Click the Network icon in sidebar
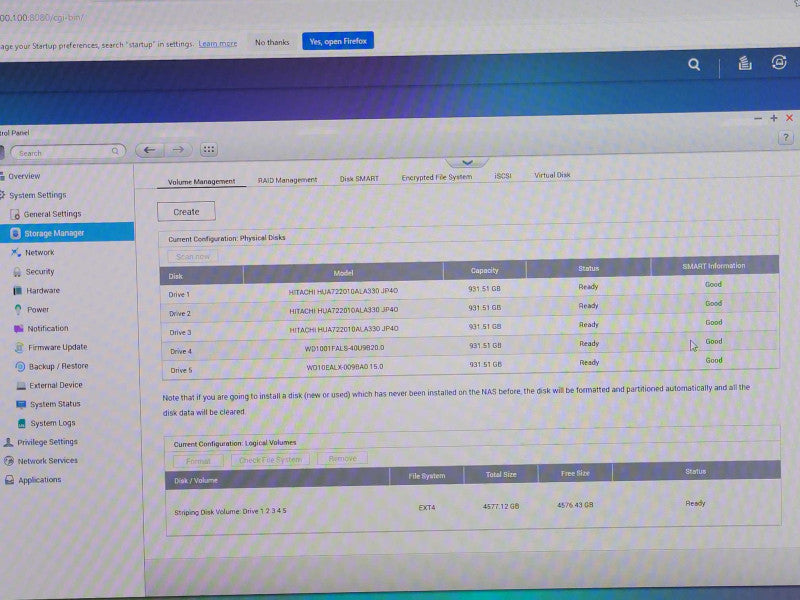 pos(16,253)
